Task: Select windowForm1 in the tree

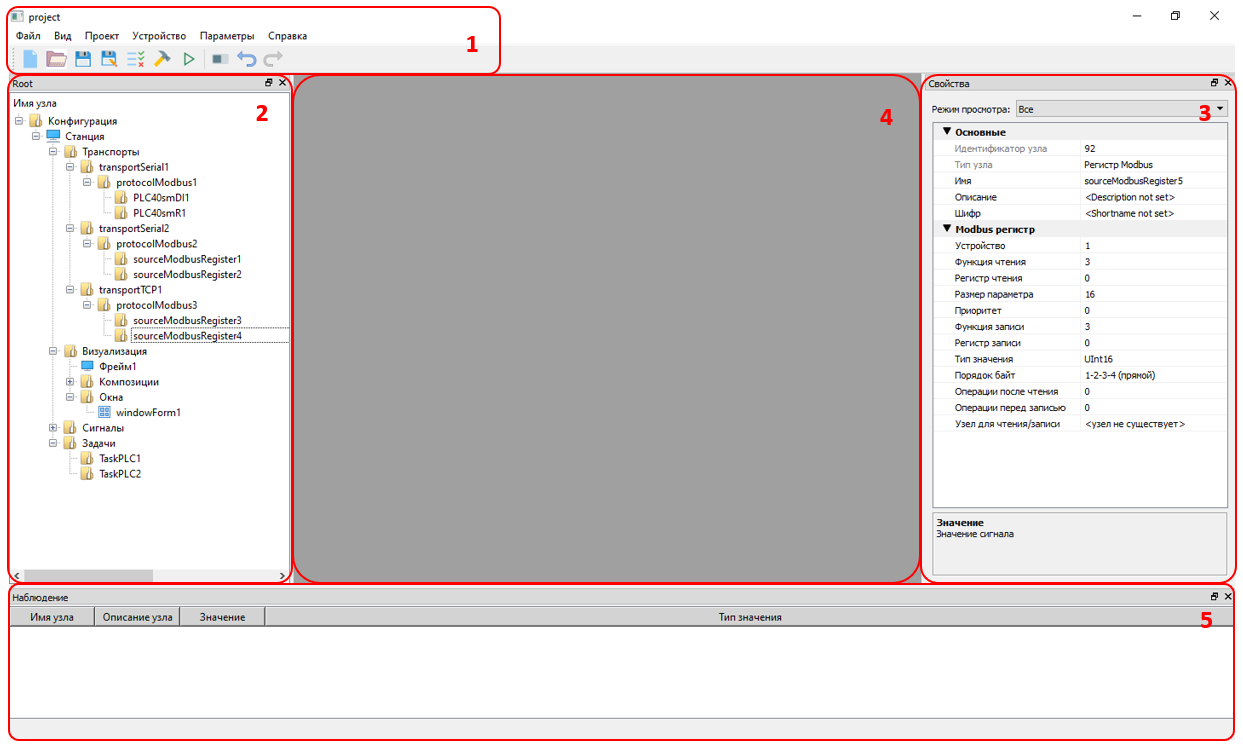Action: tap(148, 412)
